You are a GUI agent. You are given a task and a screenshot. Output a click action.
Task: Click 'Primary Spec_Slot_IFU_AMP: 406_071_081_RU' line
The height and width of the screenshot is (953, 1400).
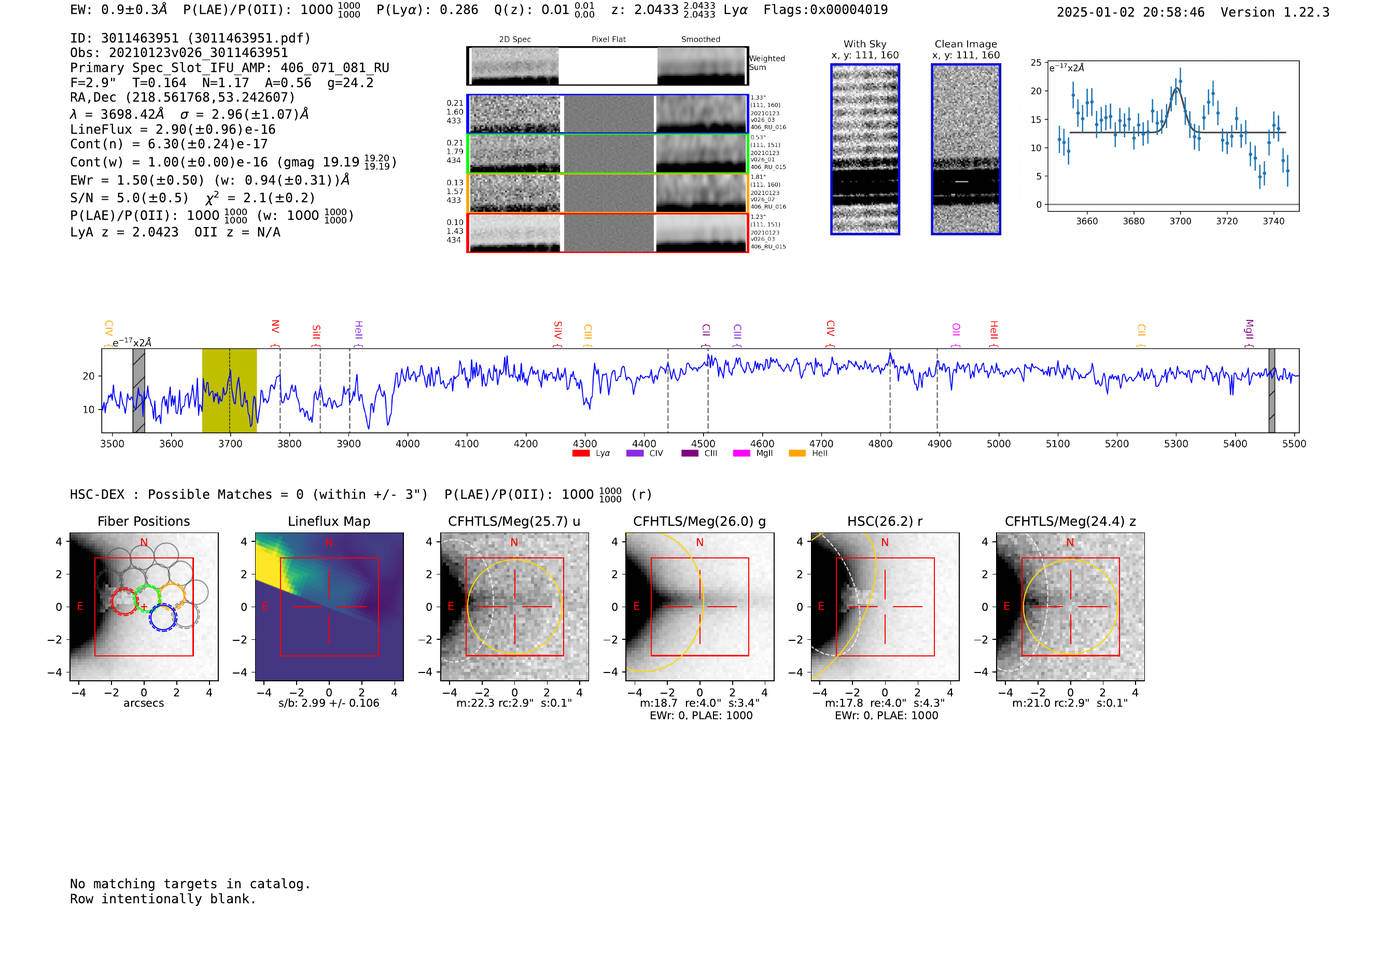pos(230,68)
